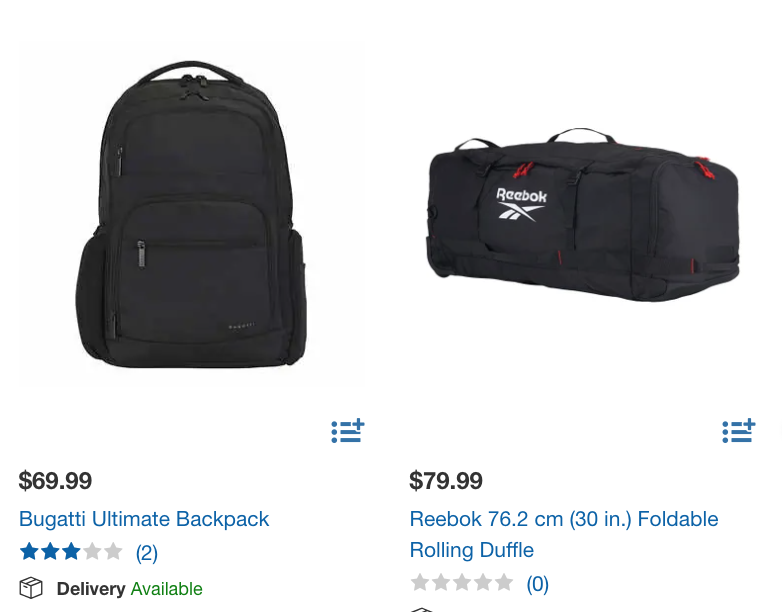This screenshot has width=782, height=612.
Task: Select the first gray star of Reebok rating
Action: pos(420,583)
